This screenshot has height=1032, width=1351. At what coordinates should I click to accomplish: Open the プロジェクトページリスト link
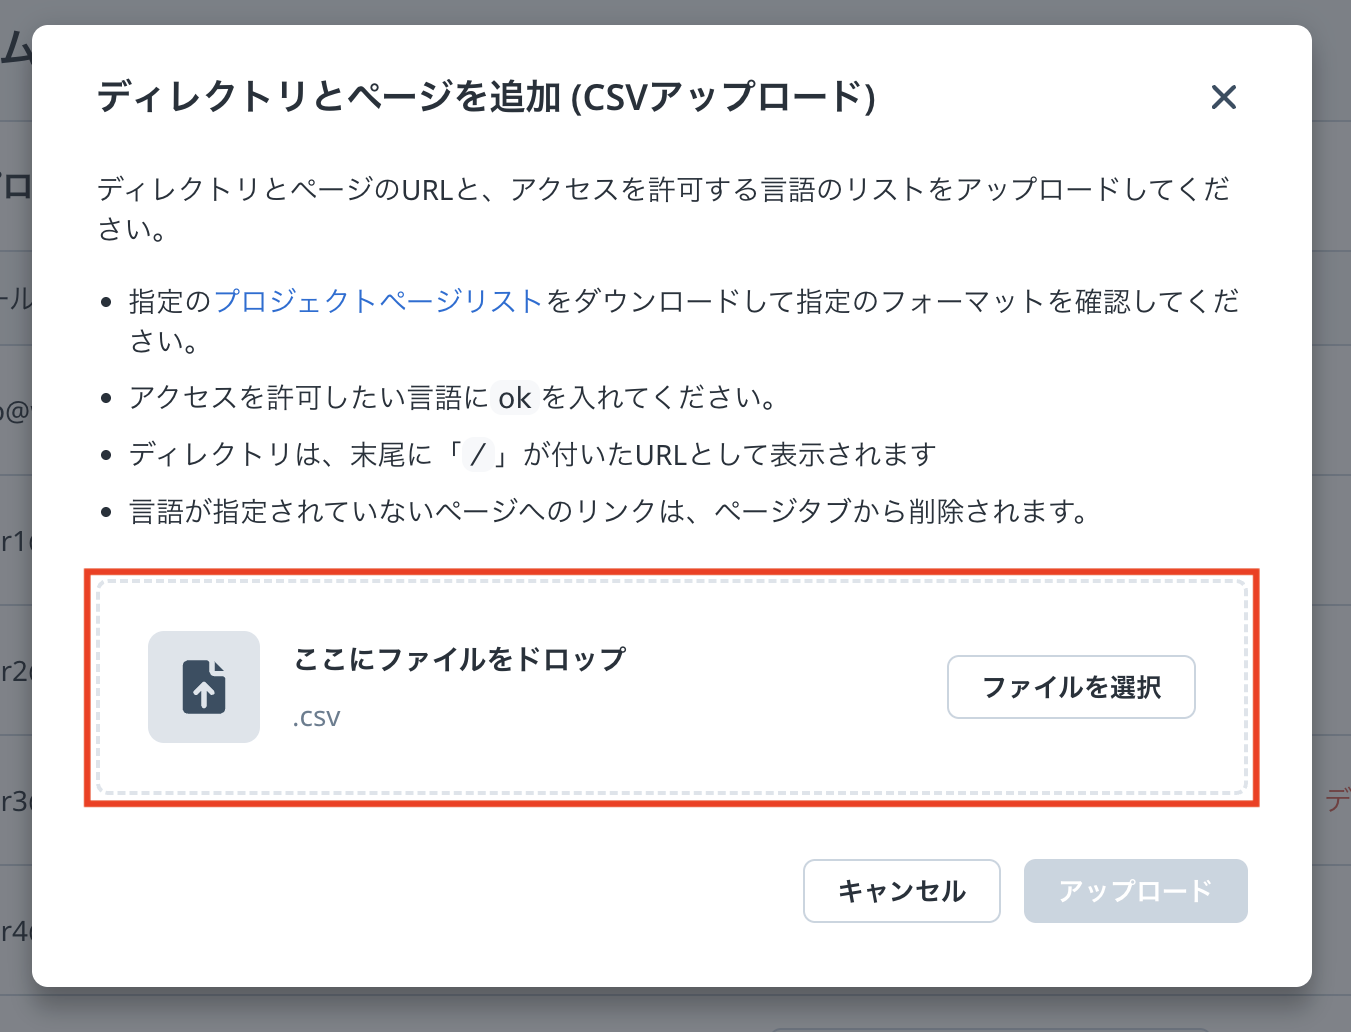(x=378, y=301)
